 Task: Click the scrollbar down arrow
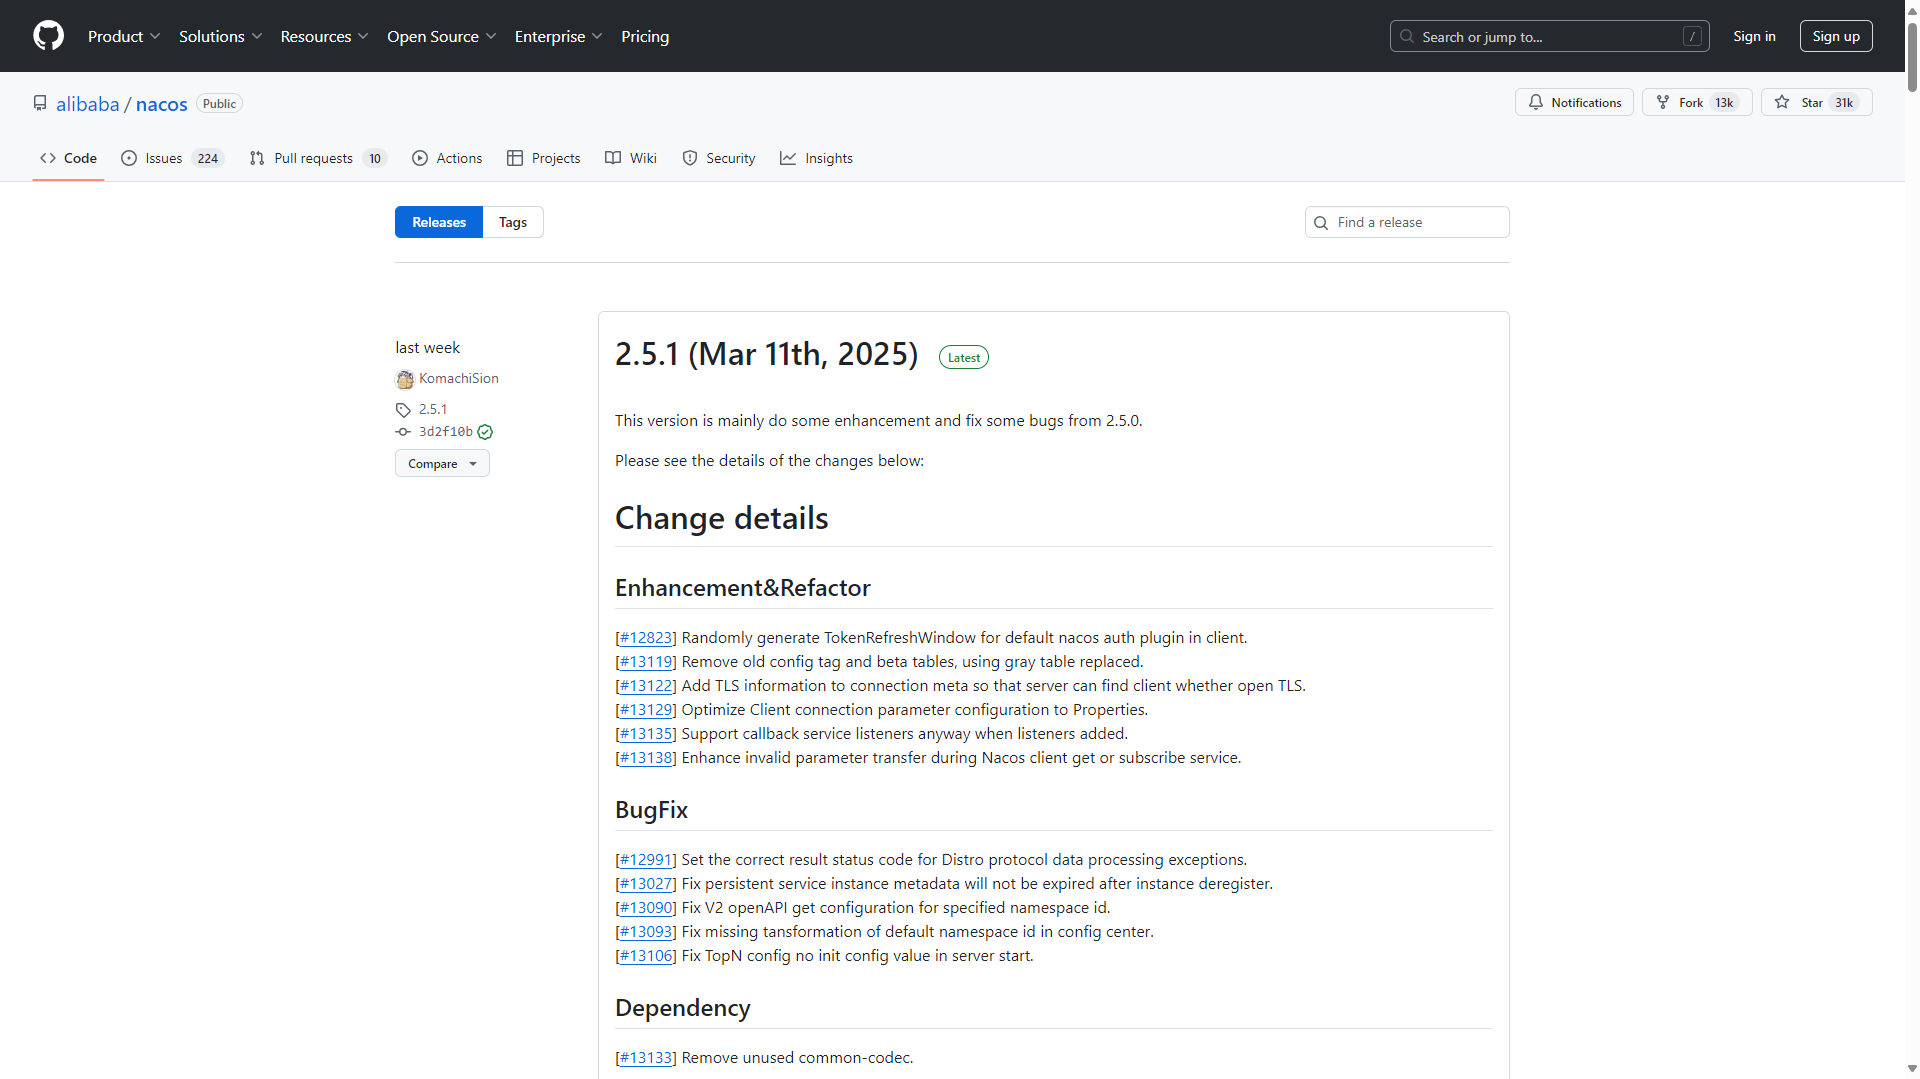click(1912, 1069)
